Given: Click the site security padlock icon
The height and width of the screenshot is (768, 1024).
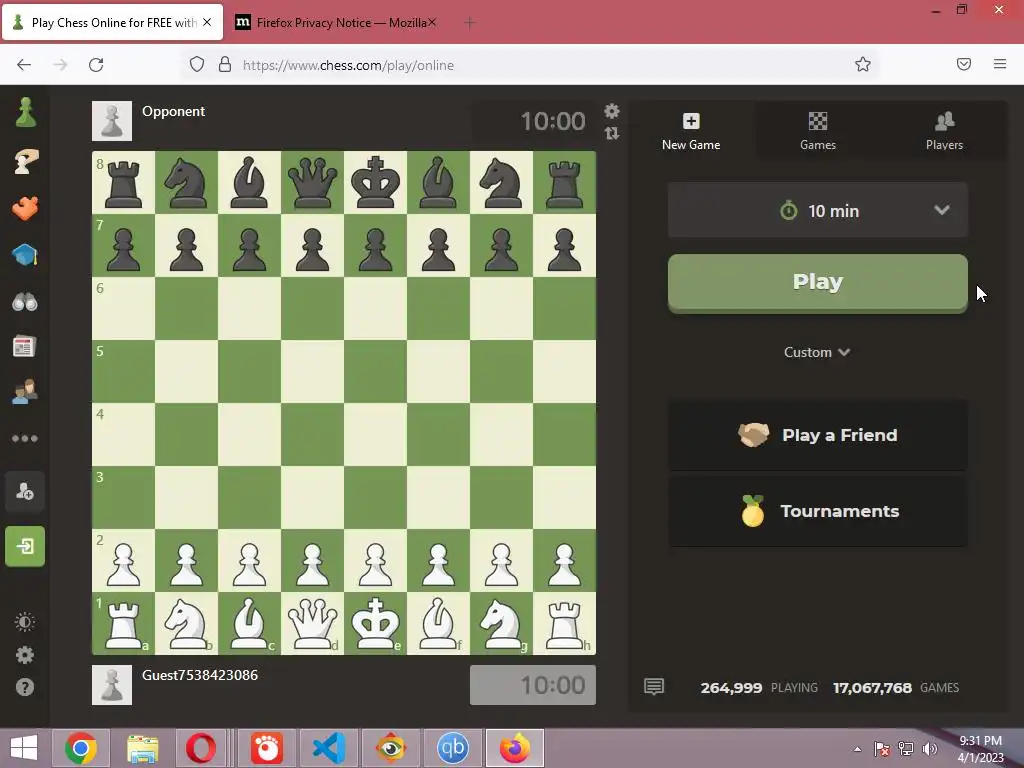Looking at the screenshot, I should click(x=225, y=65).
